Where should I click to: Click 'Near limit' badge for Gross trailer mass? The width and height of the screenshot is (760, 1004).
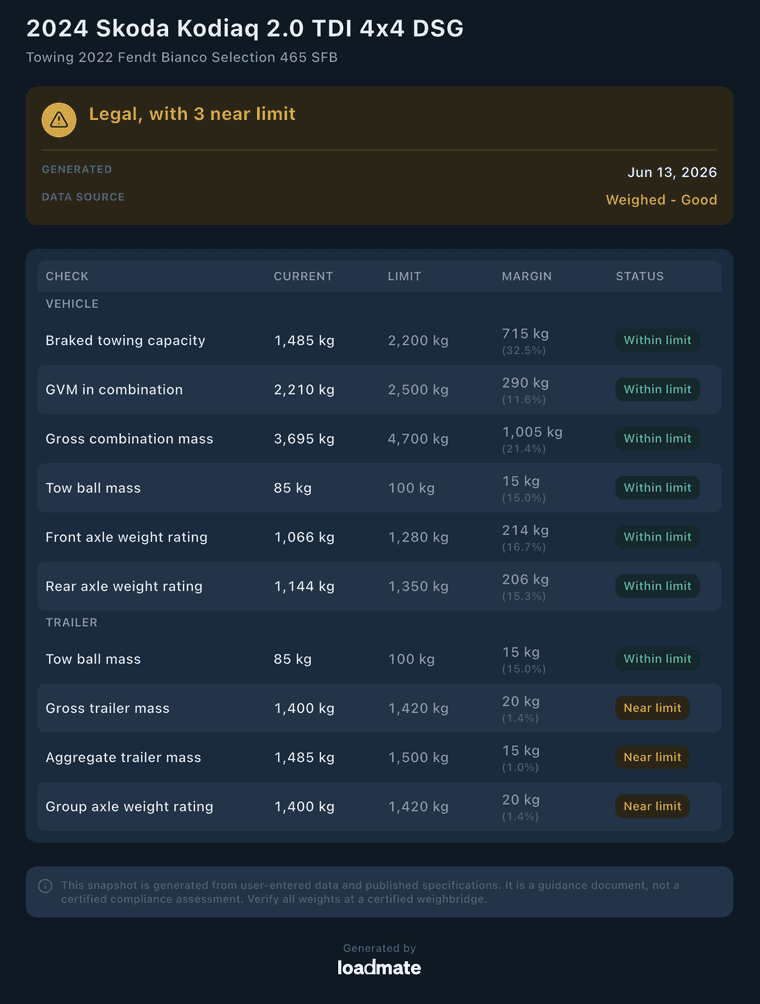(x=652, y=708)
